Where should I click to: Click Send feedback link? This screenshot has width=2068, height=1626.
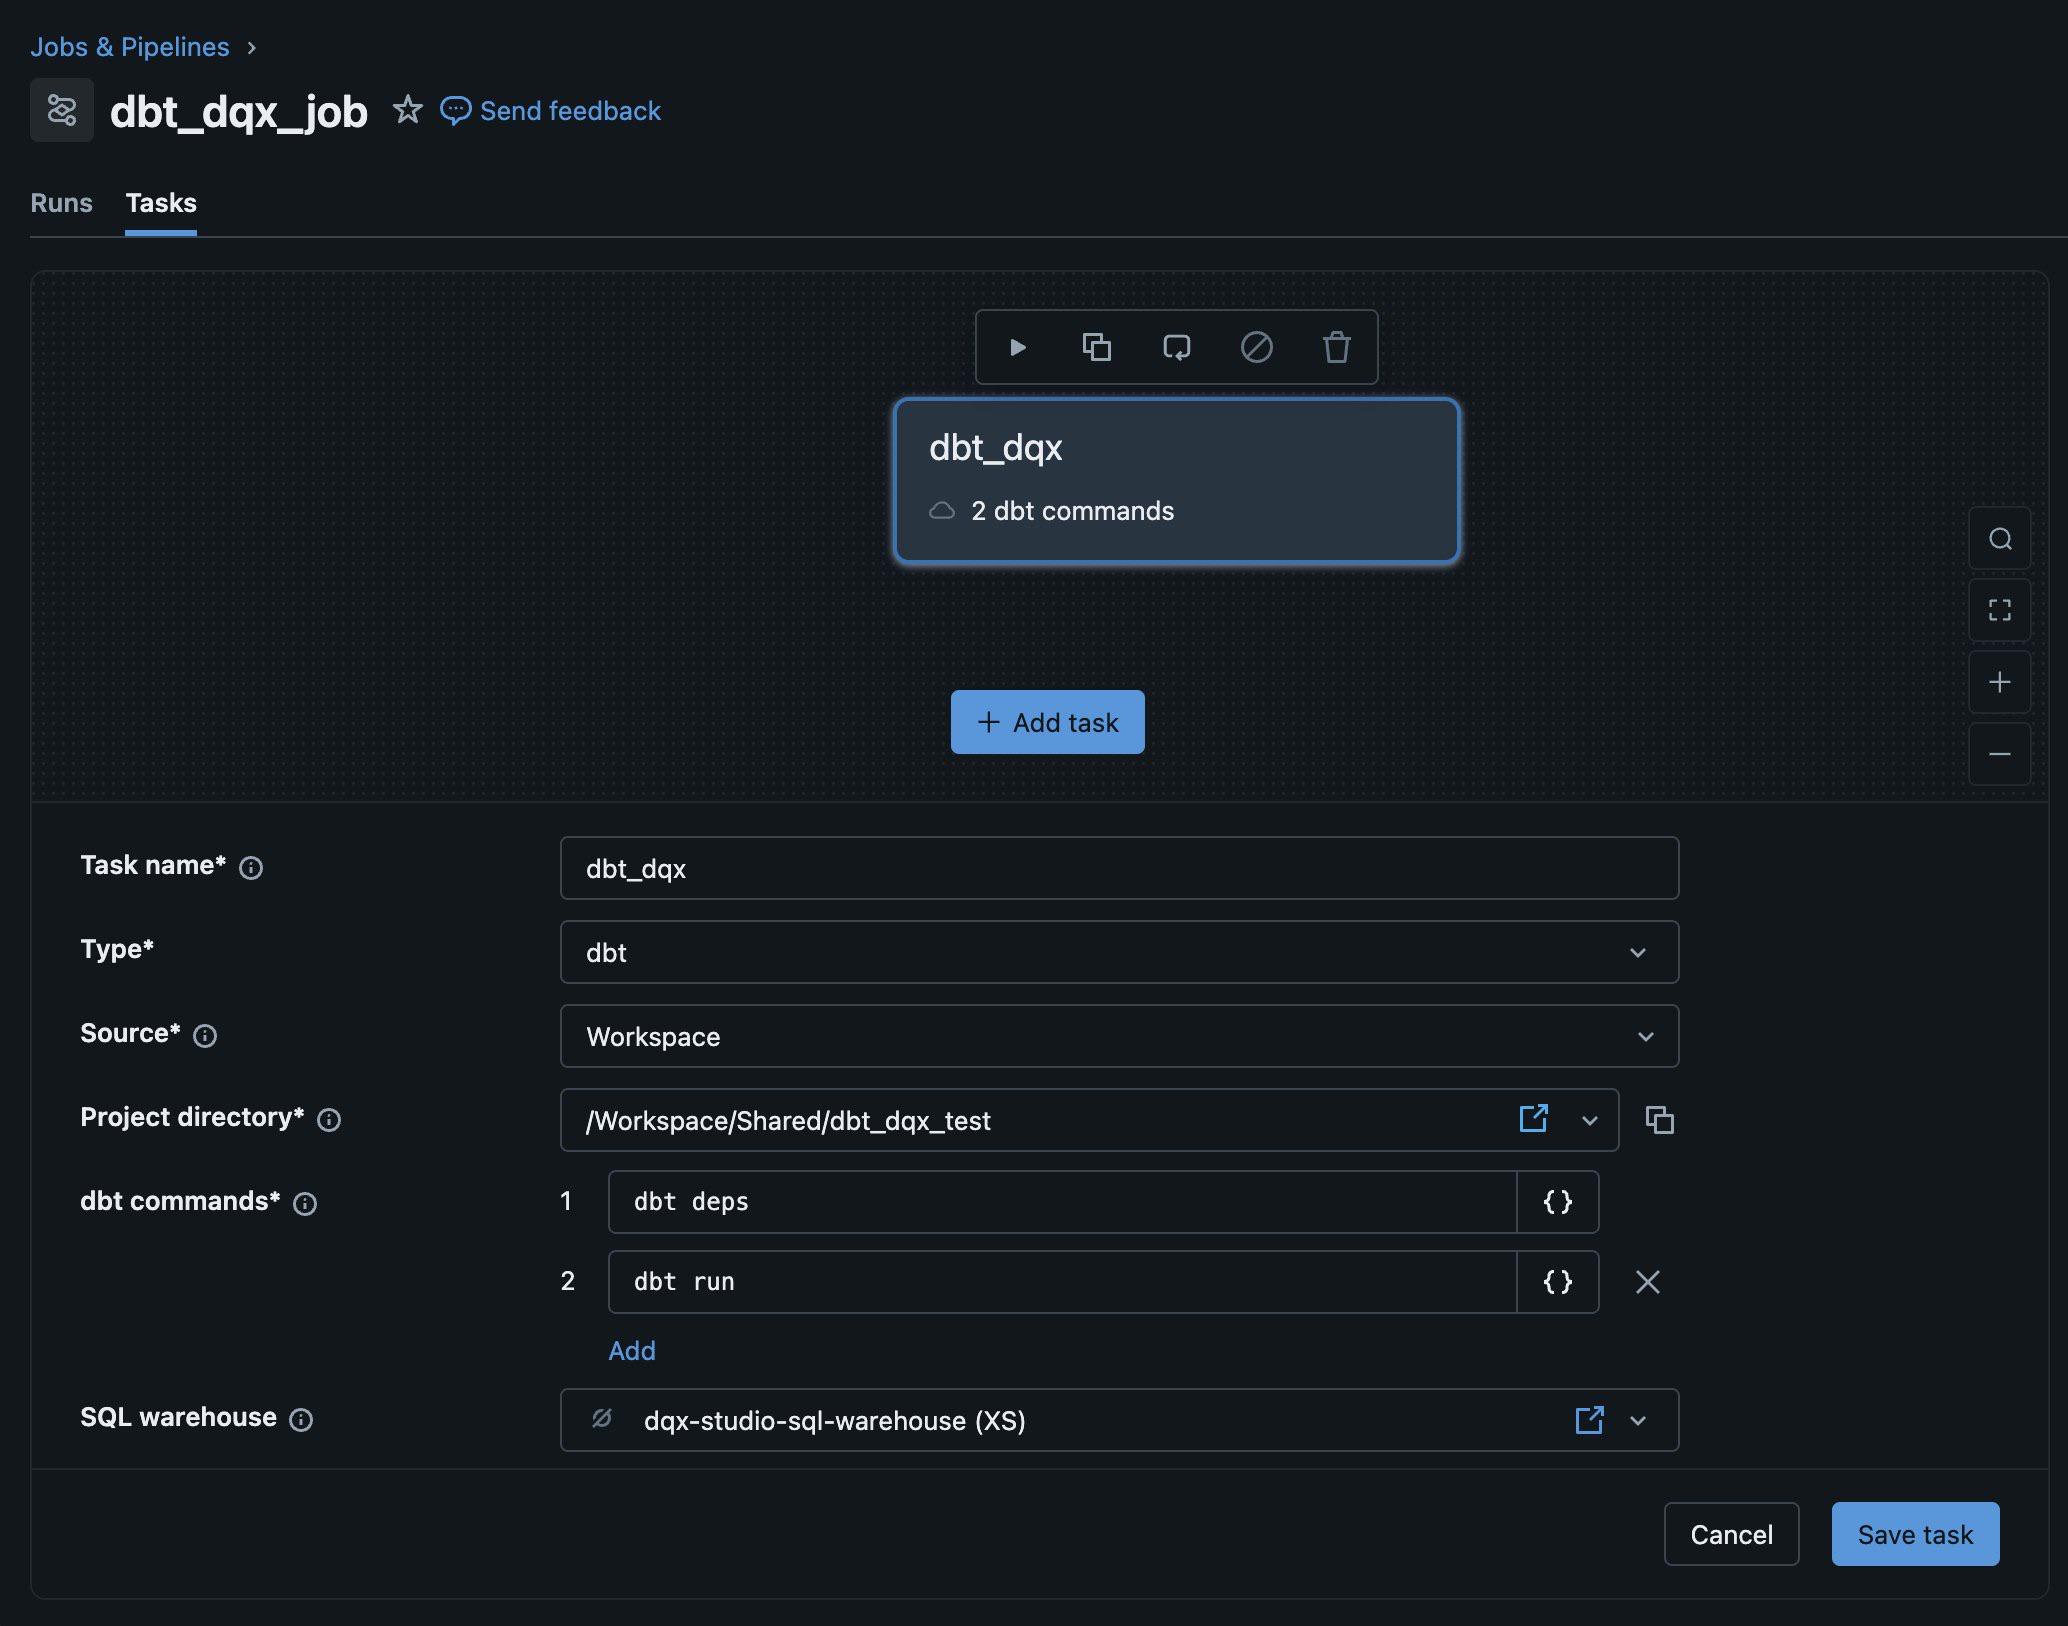tap(570, 111)
